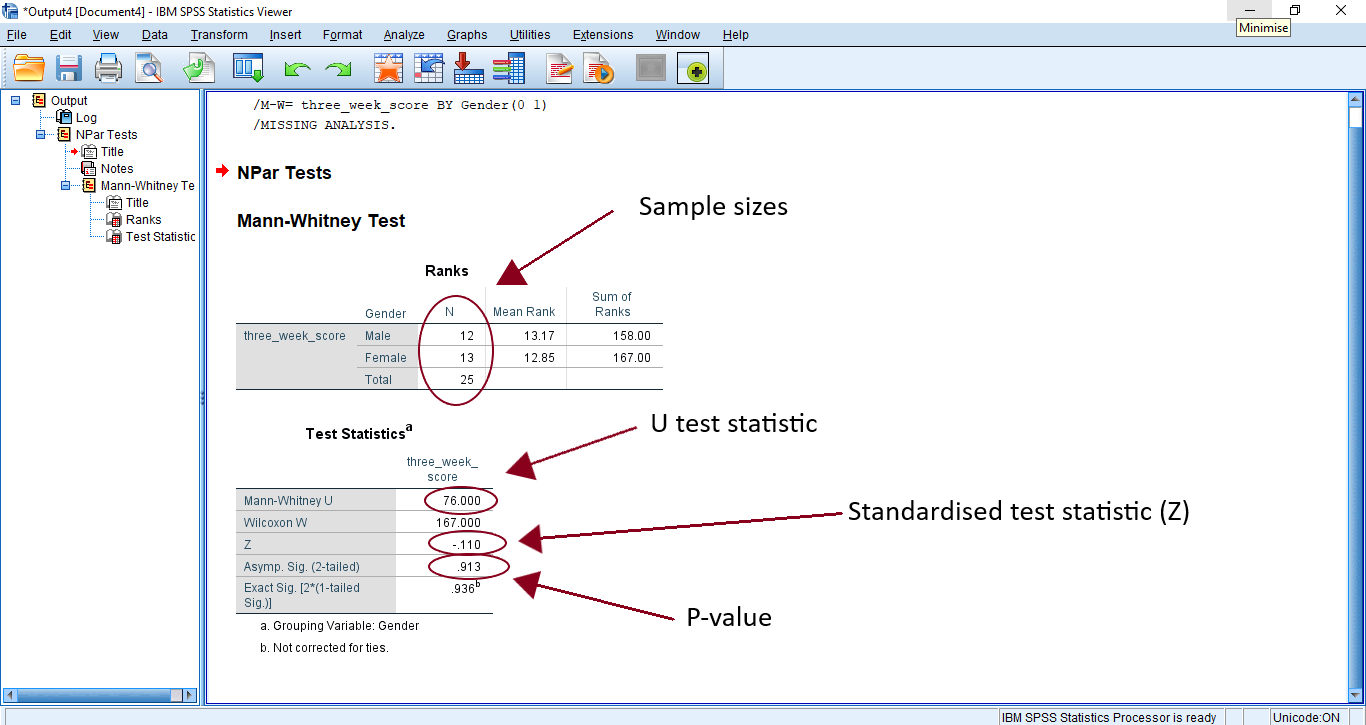Select NPar Tests in the outline

click(x=106, y=134)
